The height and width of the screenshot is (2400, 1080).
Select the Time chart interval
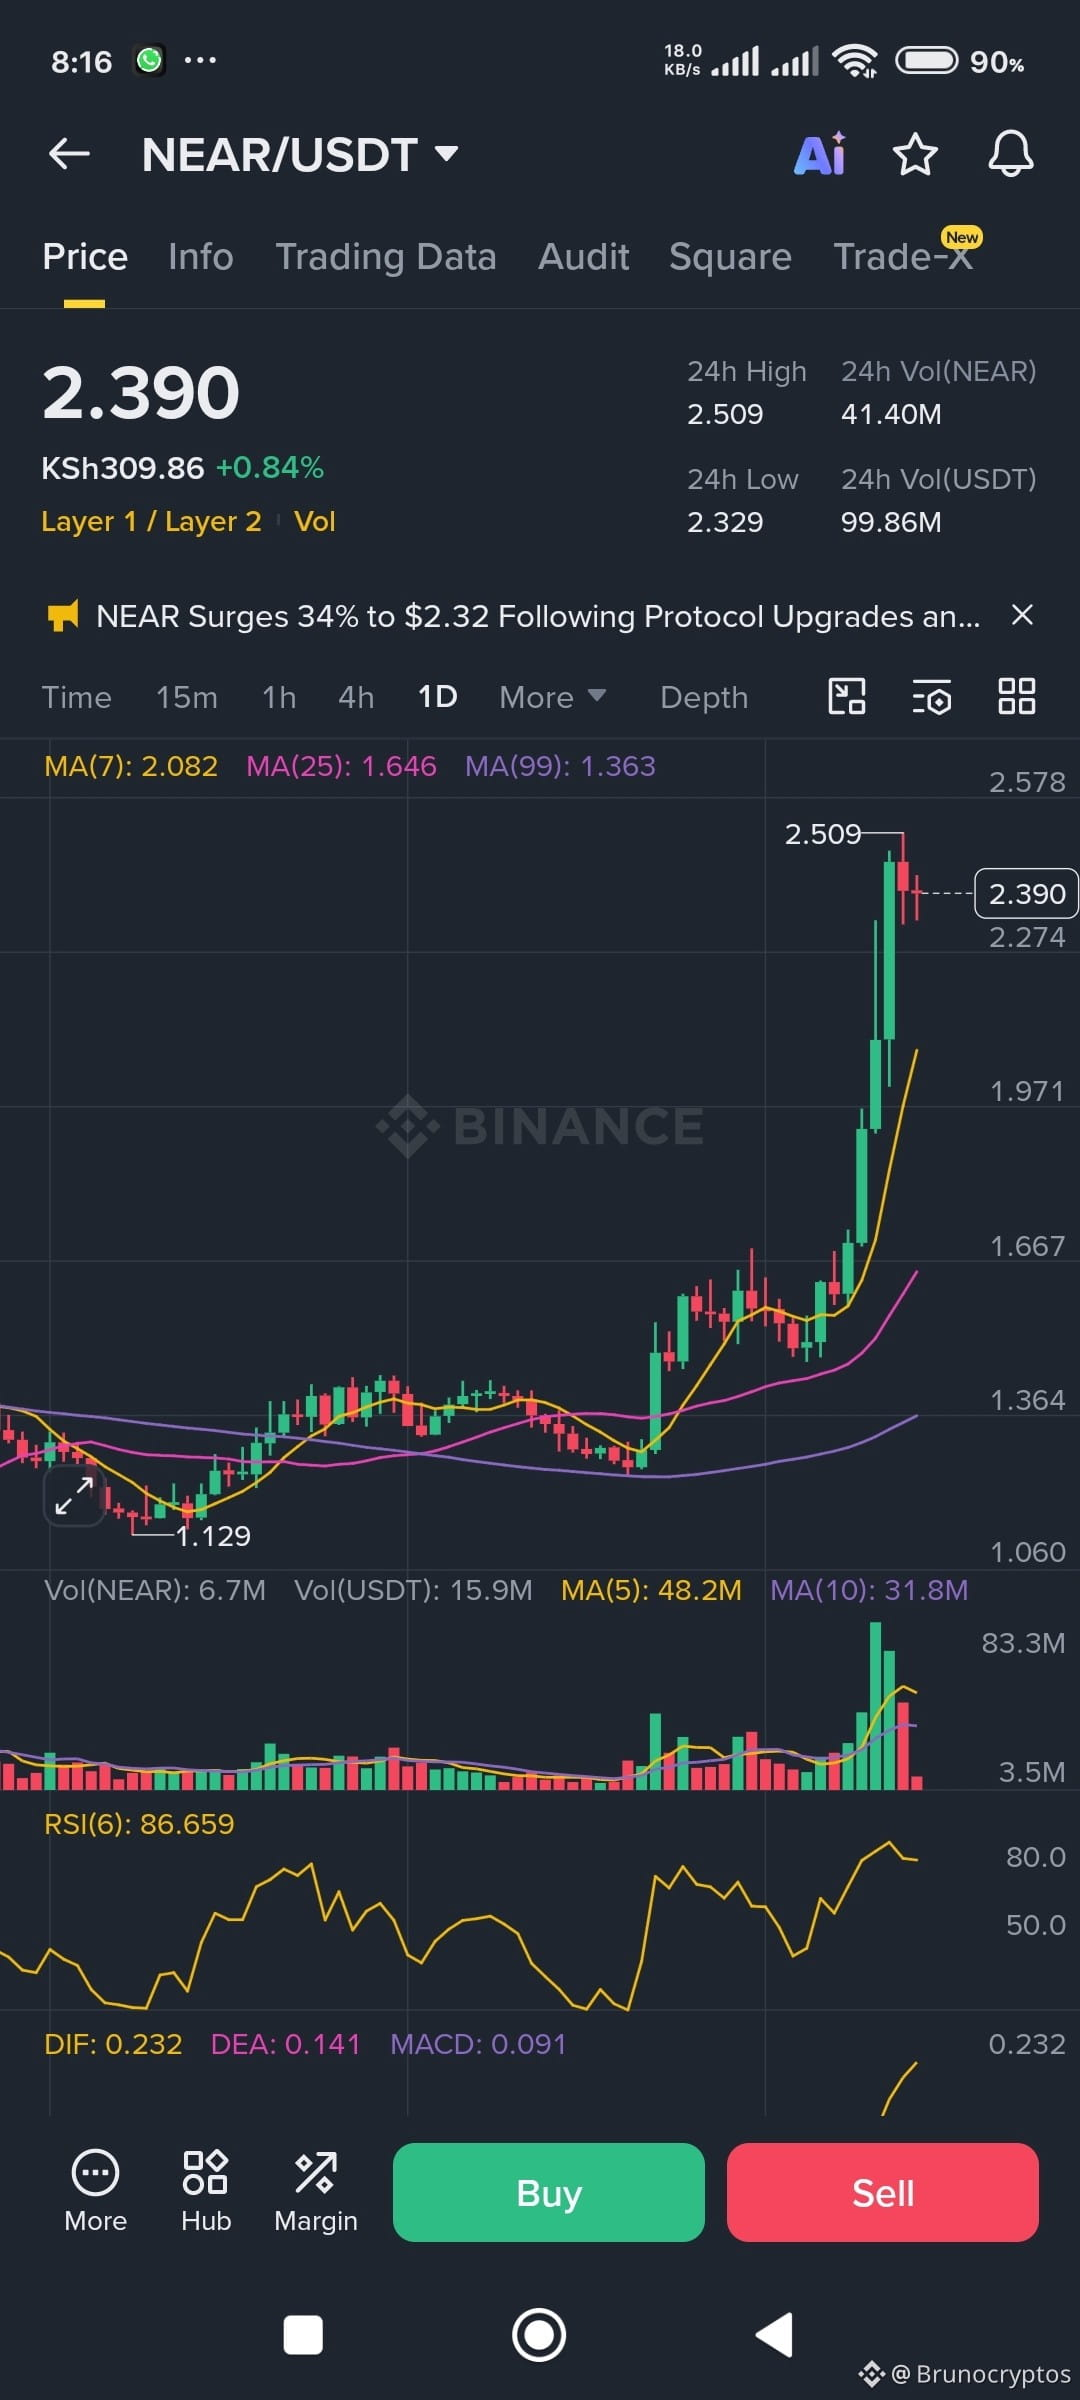76,697
